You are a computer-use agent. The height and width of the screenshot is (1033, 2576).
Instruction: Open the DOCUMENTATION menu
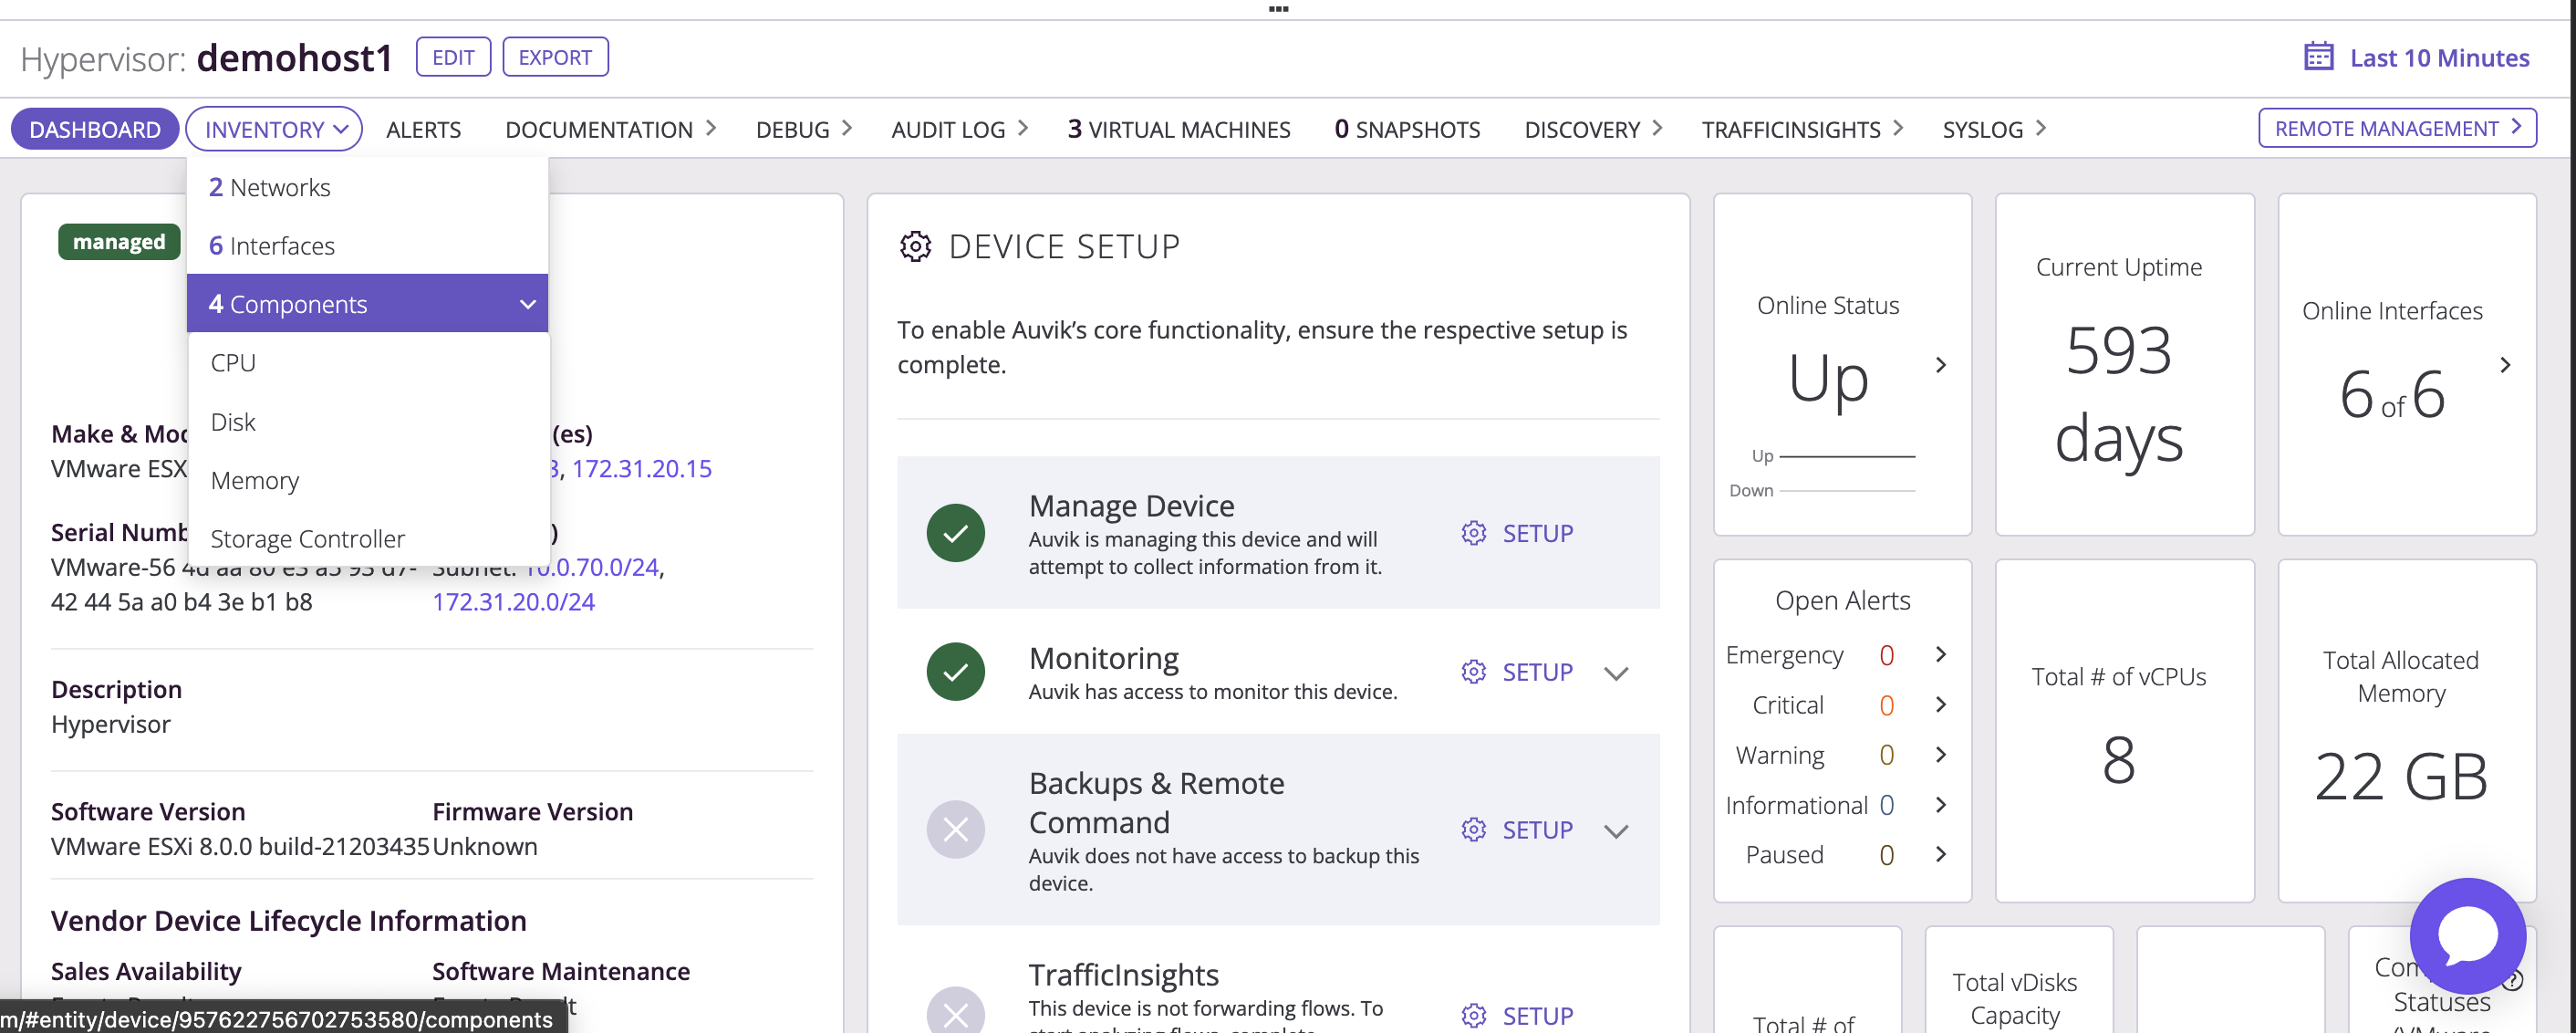point(610,129)
